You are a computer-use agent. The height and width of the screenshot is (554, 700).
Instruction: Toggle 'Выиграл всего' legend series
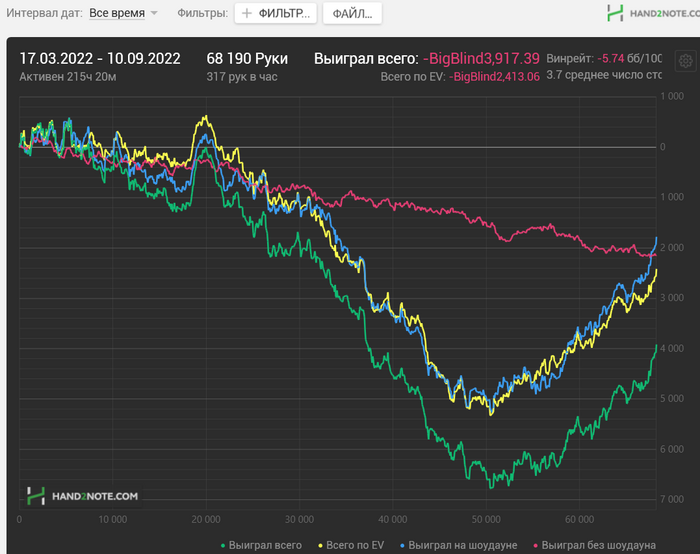pos(261,545)
